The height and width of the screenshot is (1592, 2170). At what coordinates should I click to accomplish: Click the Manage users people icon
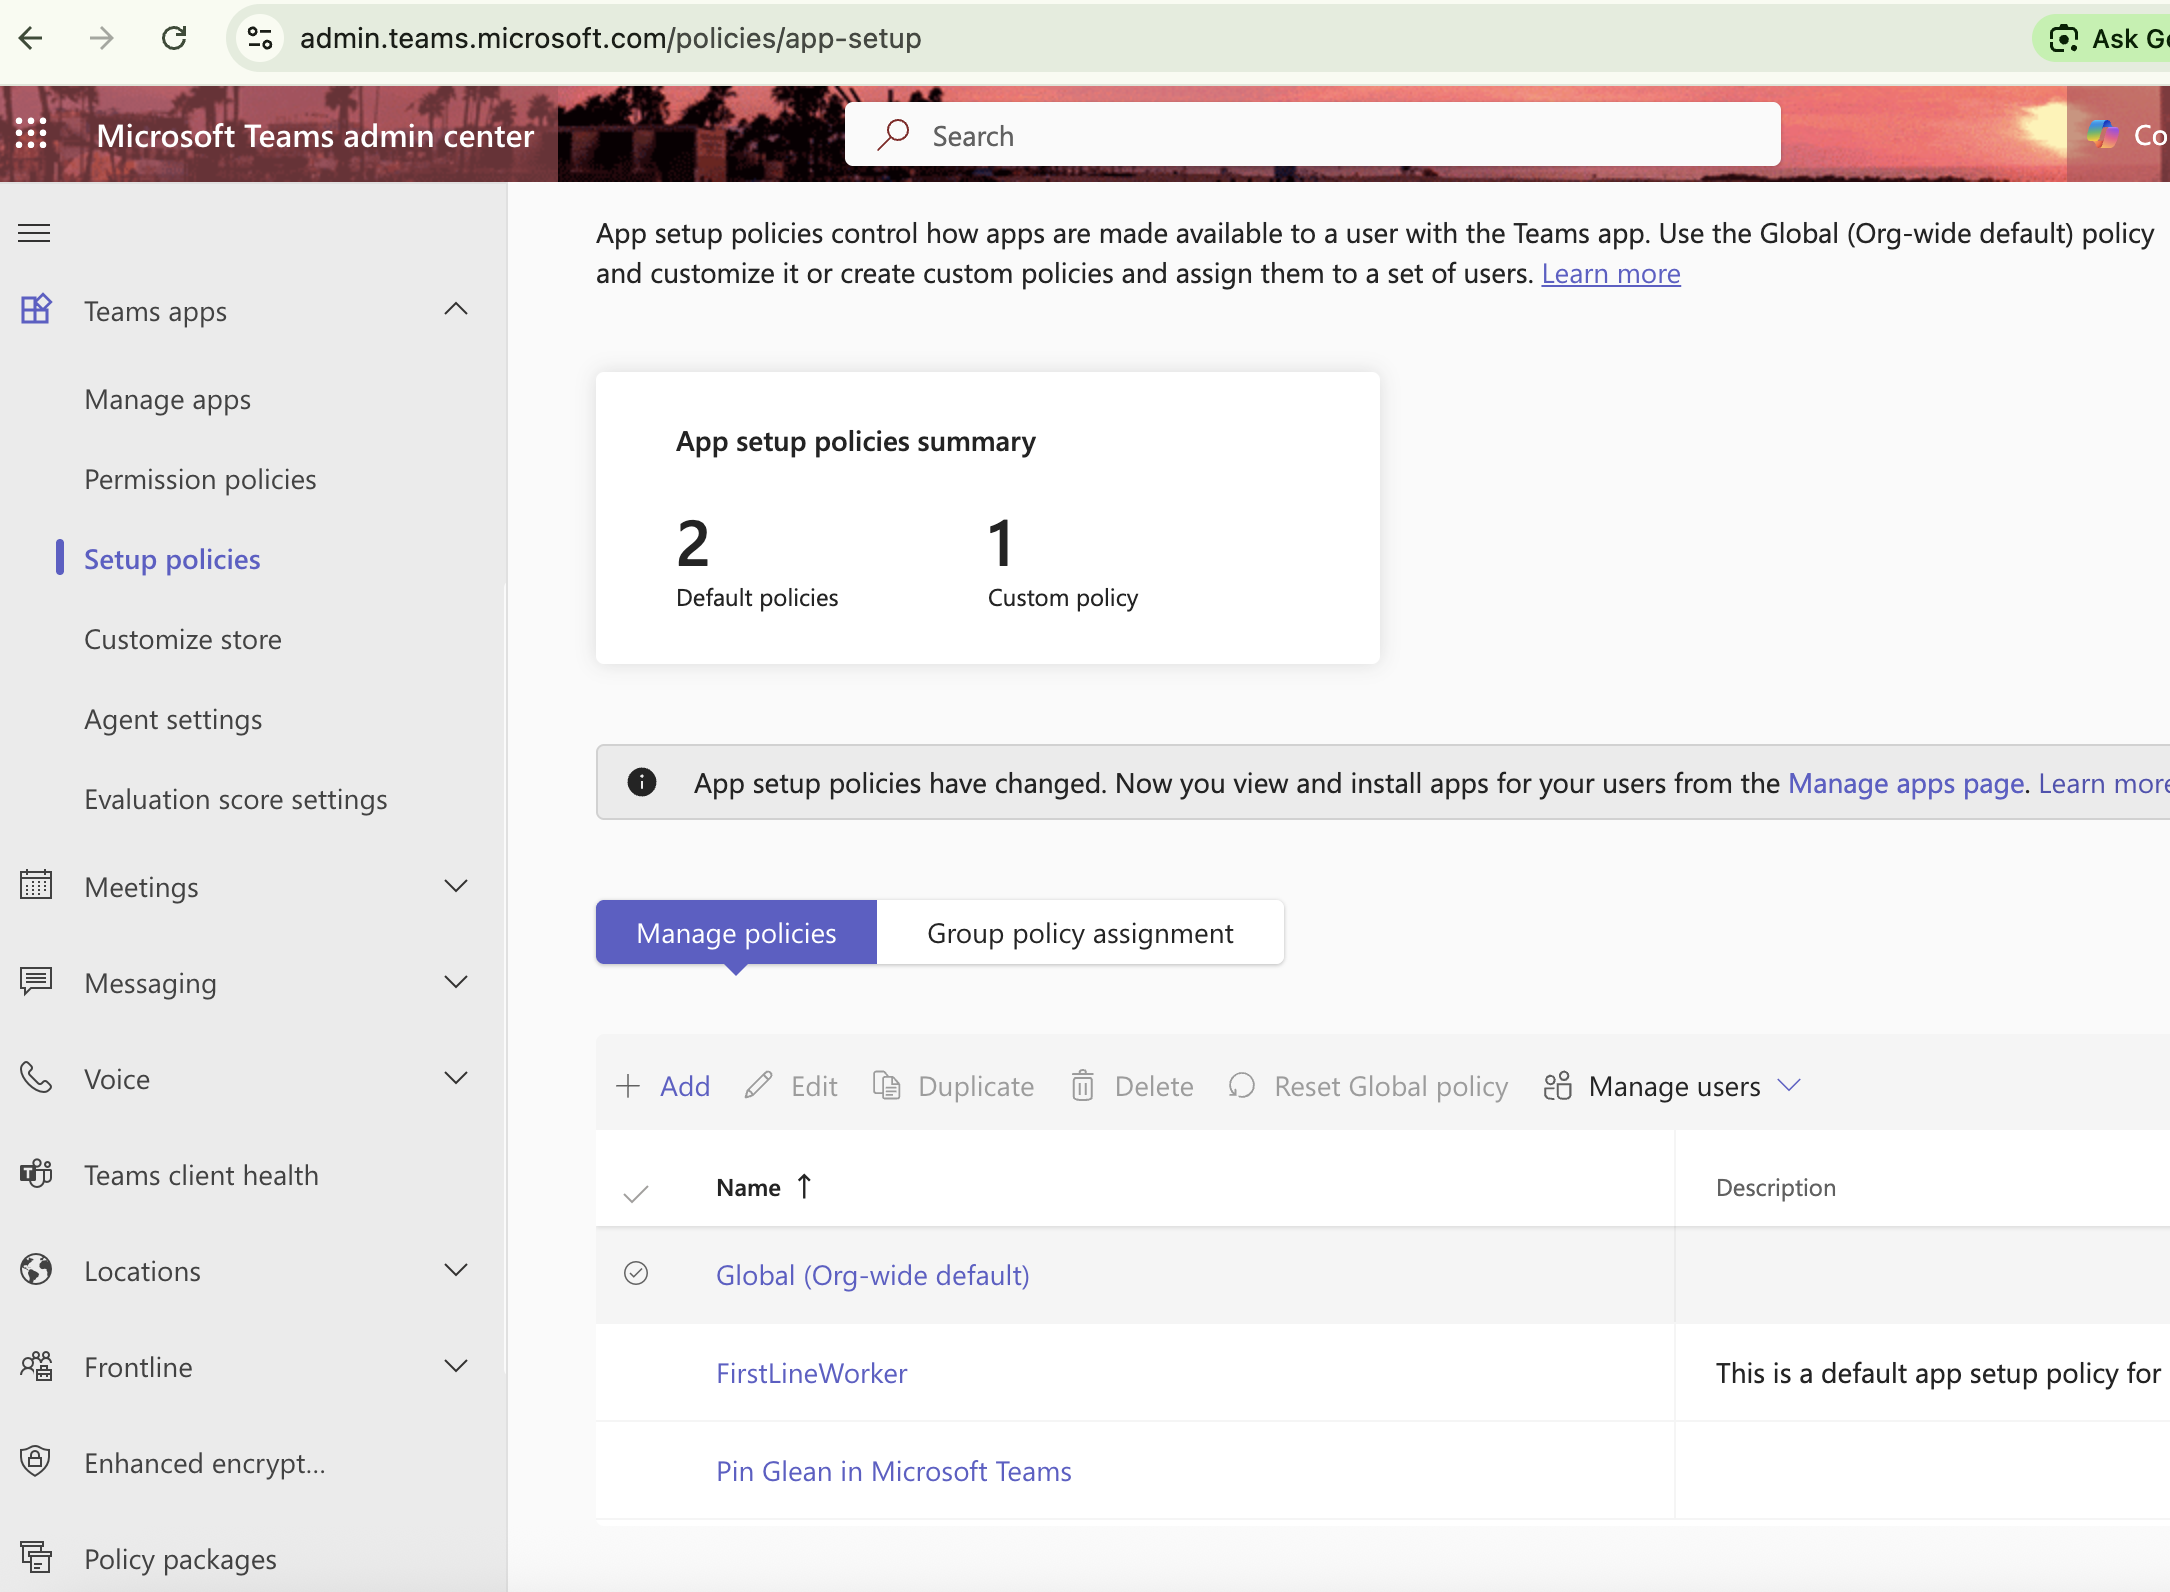click(x=1557, y=1086)
